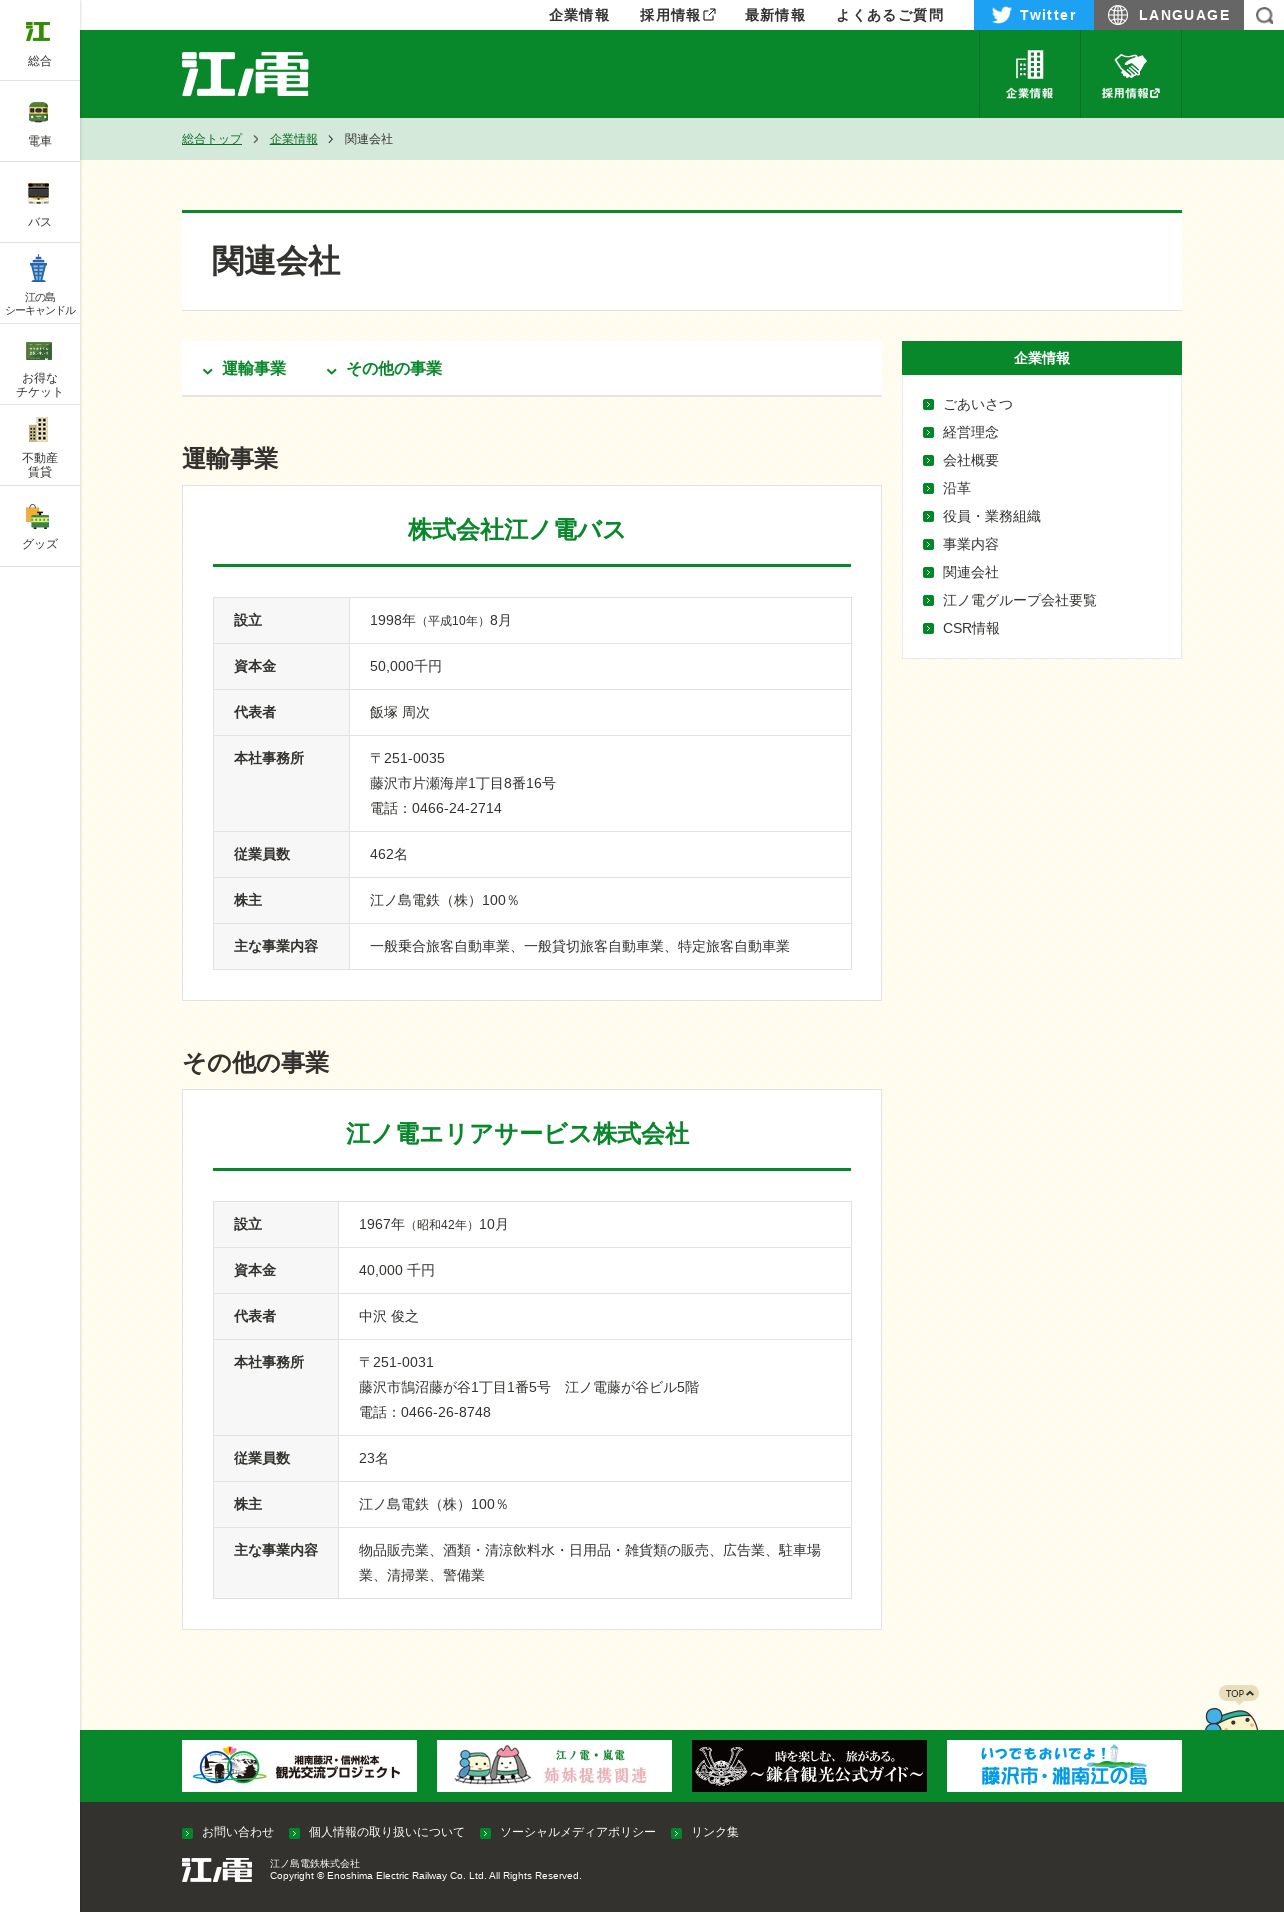1284x1912 pixels.
Task: Open 個人情報の取り扱いについて footer link
Action: pyautogui.click(x=386, y=1832)
